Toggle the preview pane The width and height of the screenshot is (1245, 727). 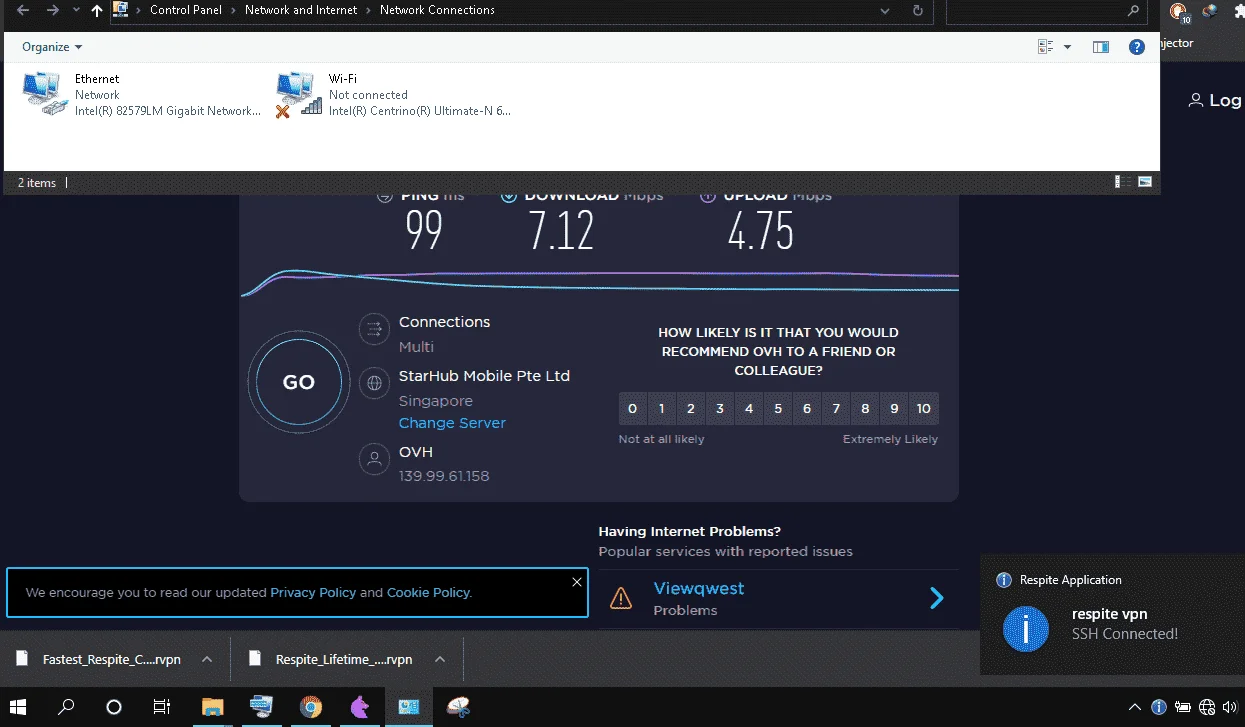click(x=1101, y=47)
